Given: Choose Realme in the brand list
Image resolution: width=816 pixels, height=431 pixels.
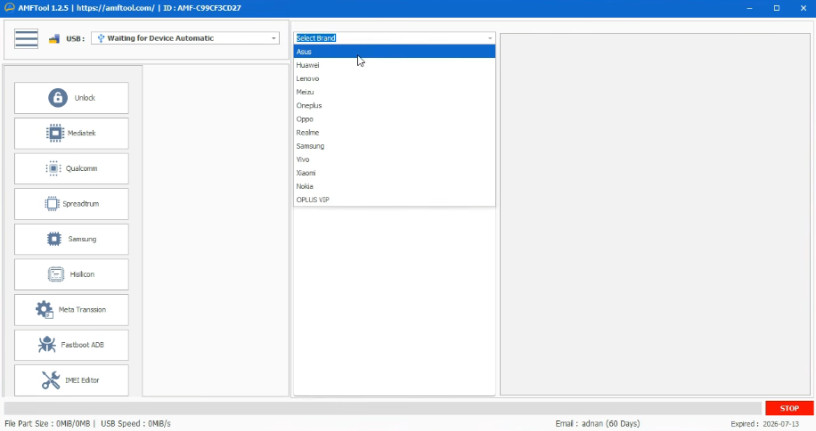Looking at the screenshot, I should [394, 133].
